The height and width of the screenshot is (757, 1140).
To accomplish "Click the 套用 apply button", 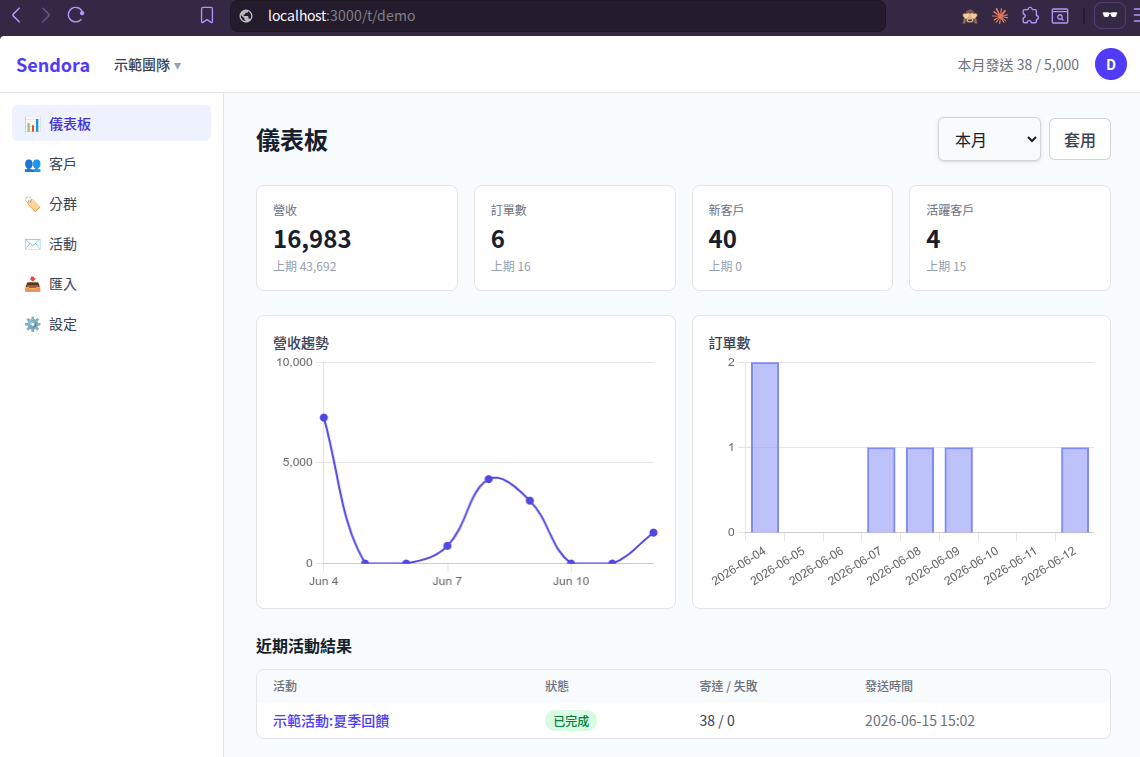I will pyautogui.click(x=1079, y=140).
